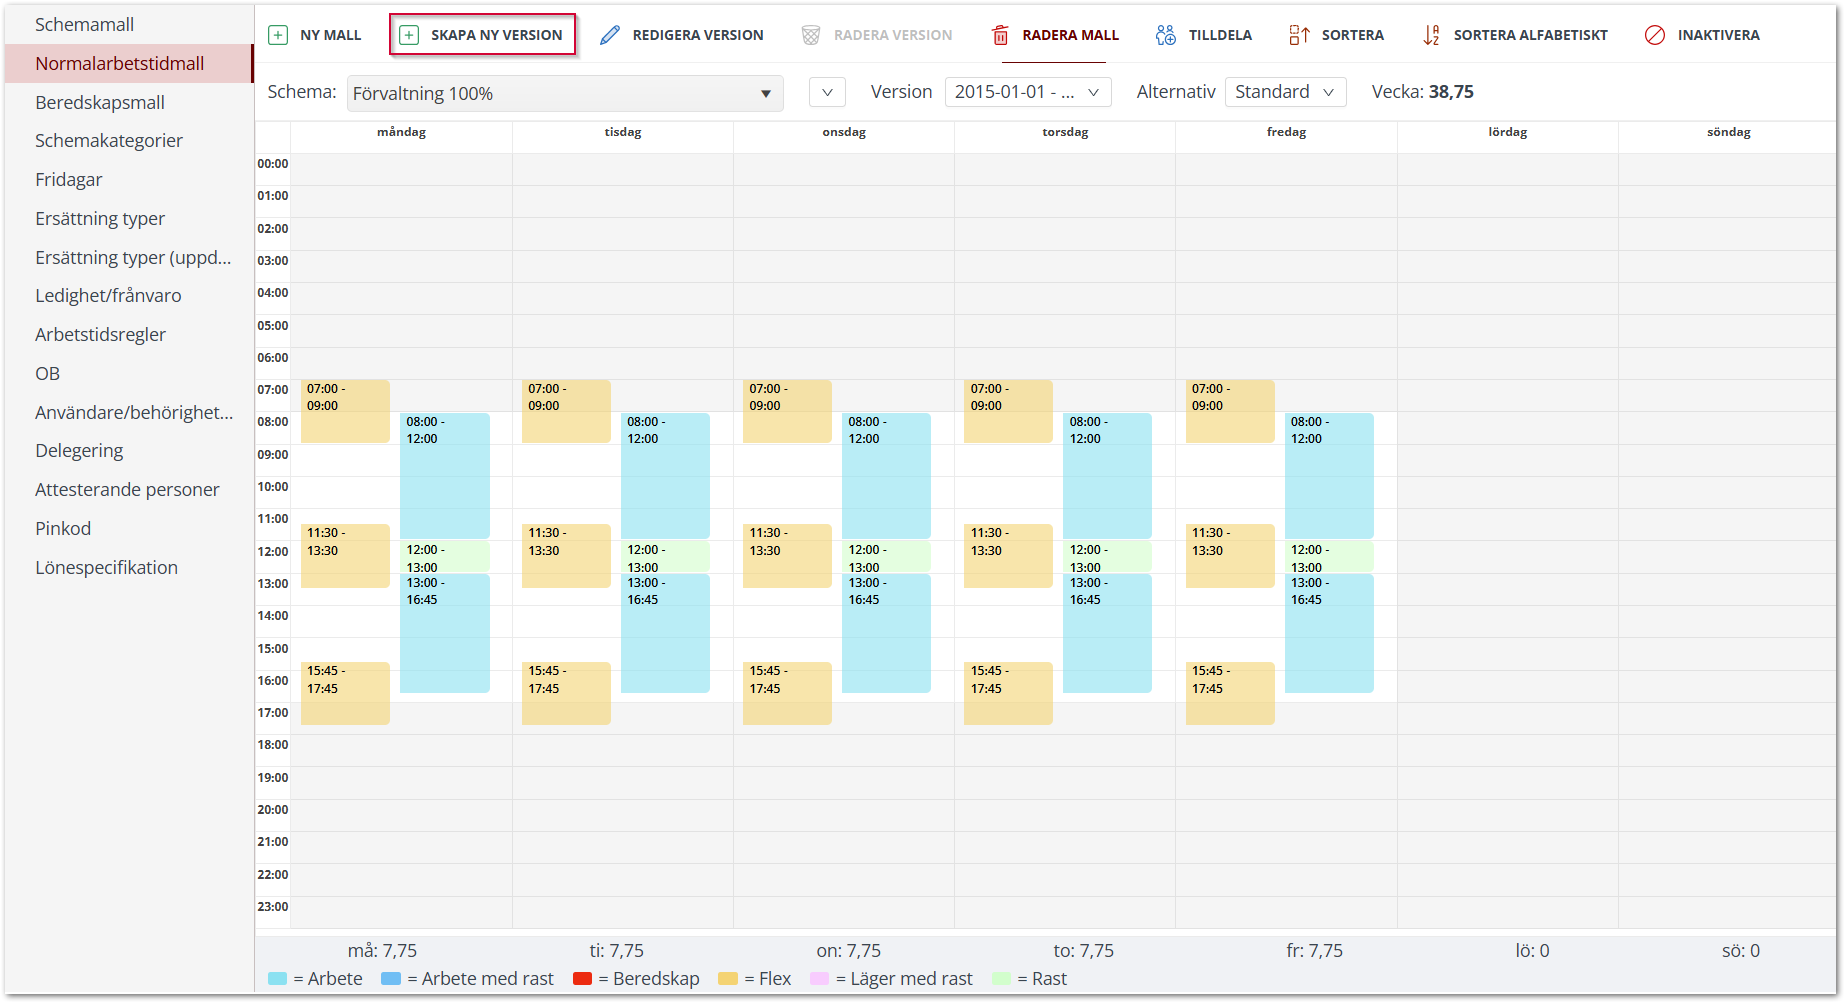
Task: Click the 12:00 time row label
Action: pos(273,552)
